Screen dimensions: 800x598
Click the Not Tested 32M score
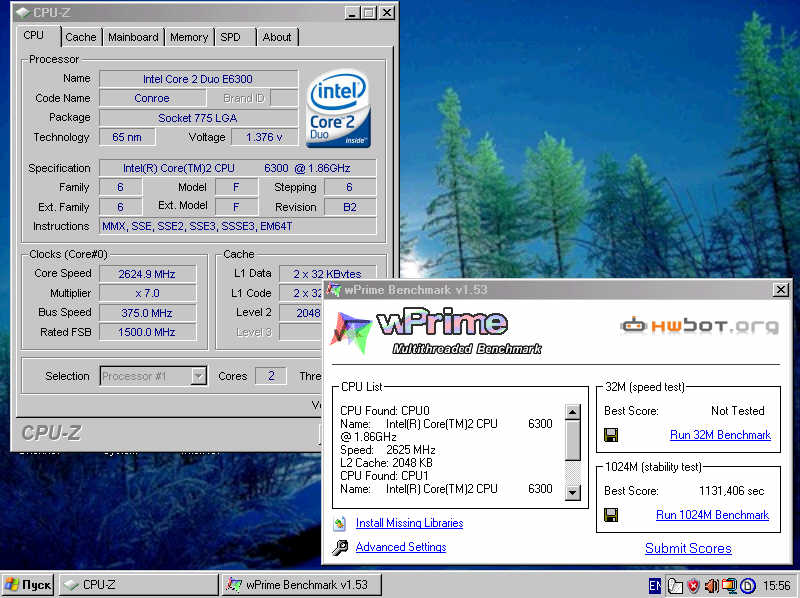pyautogui.click(x=738, y=411)
